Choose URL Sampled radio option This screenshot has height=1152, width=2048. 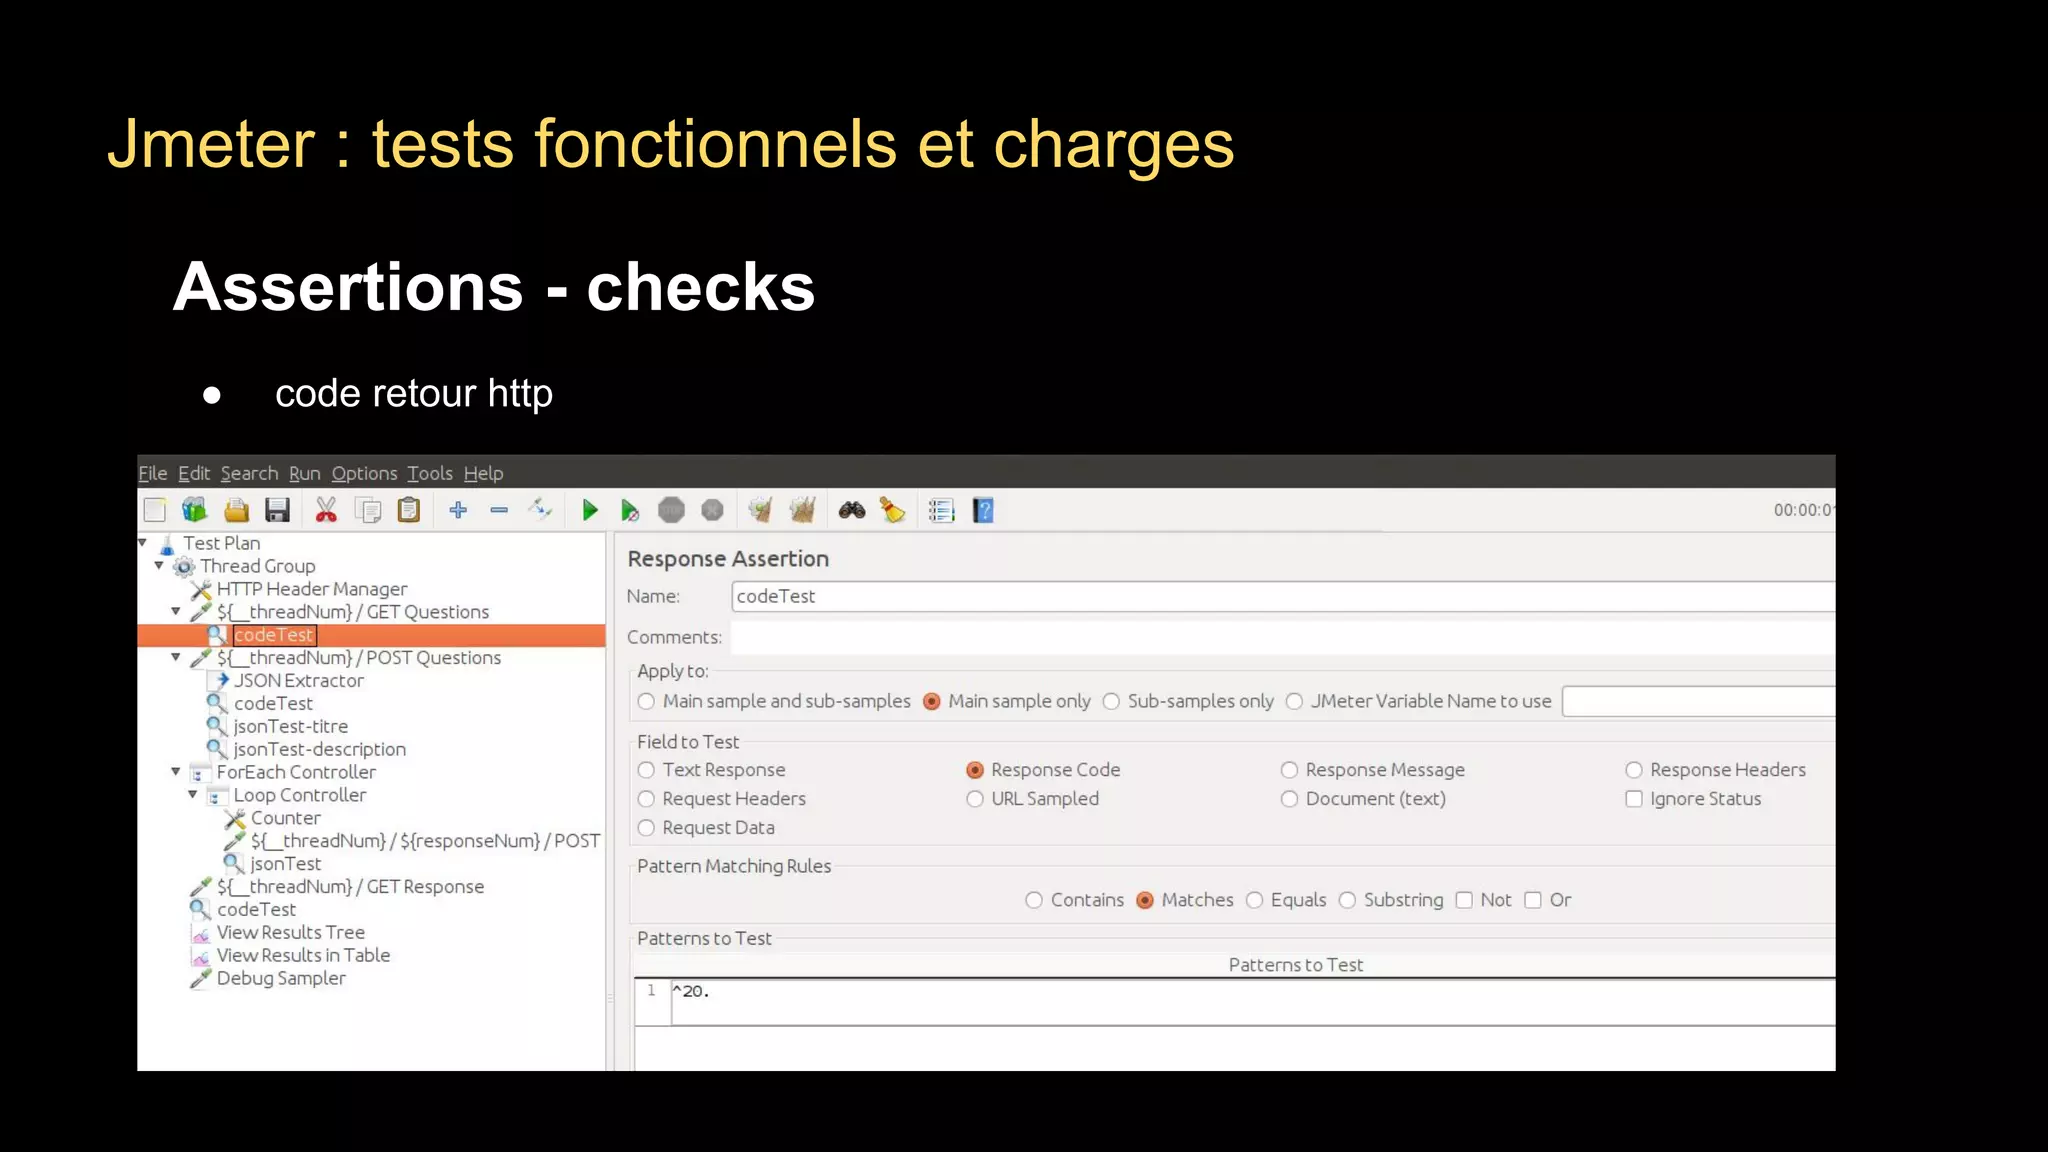(x=975, y=799)
